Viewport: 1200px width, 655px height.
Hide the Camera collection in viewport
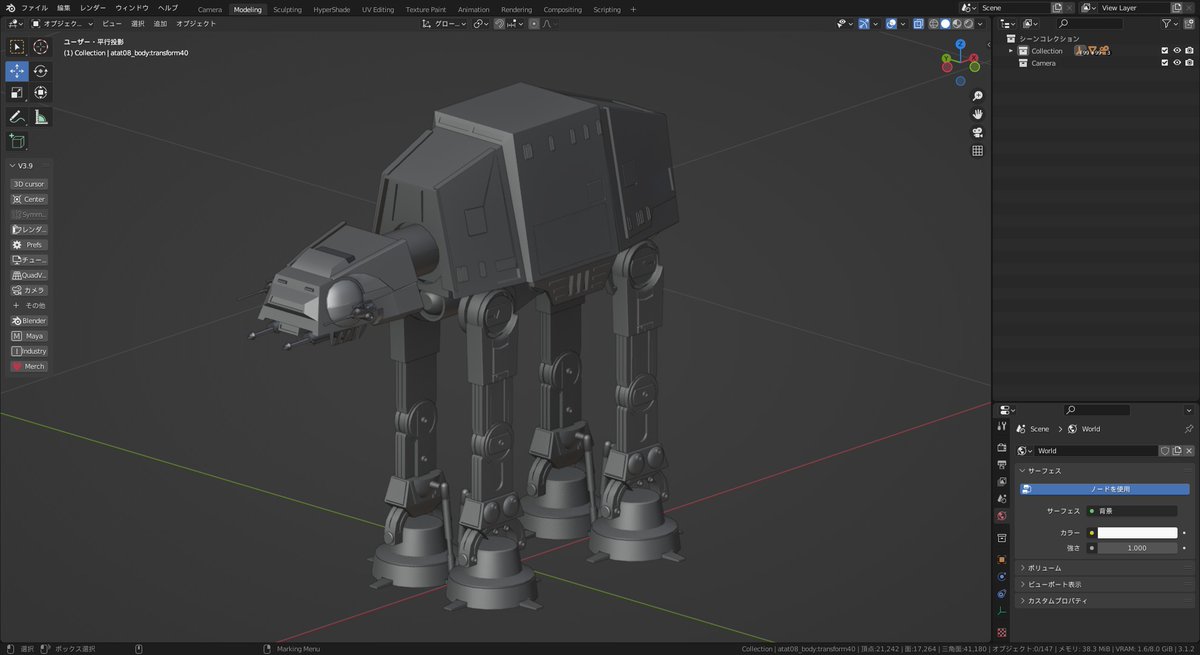(x=1177, y=63)
